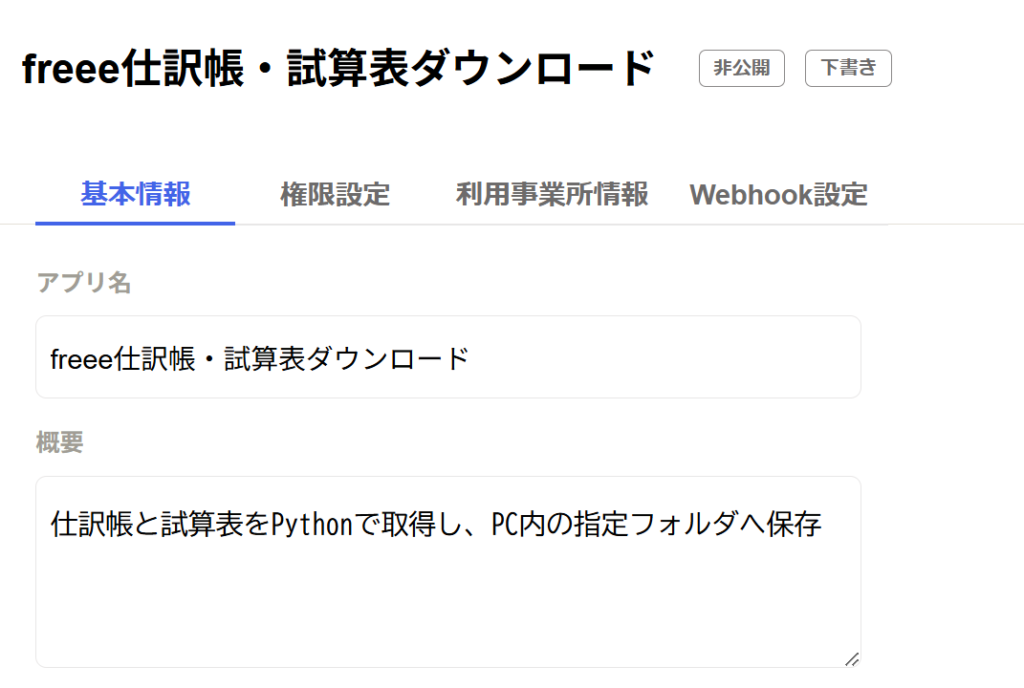The height and width of the screenshot is (688, 1024).
Task: Click the 非公開 status badge
Action: [742, 68]
